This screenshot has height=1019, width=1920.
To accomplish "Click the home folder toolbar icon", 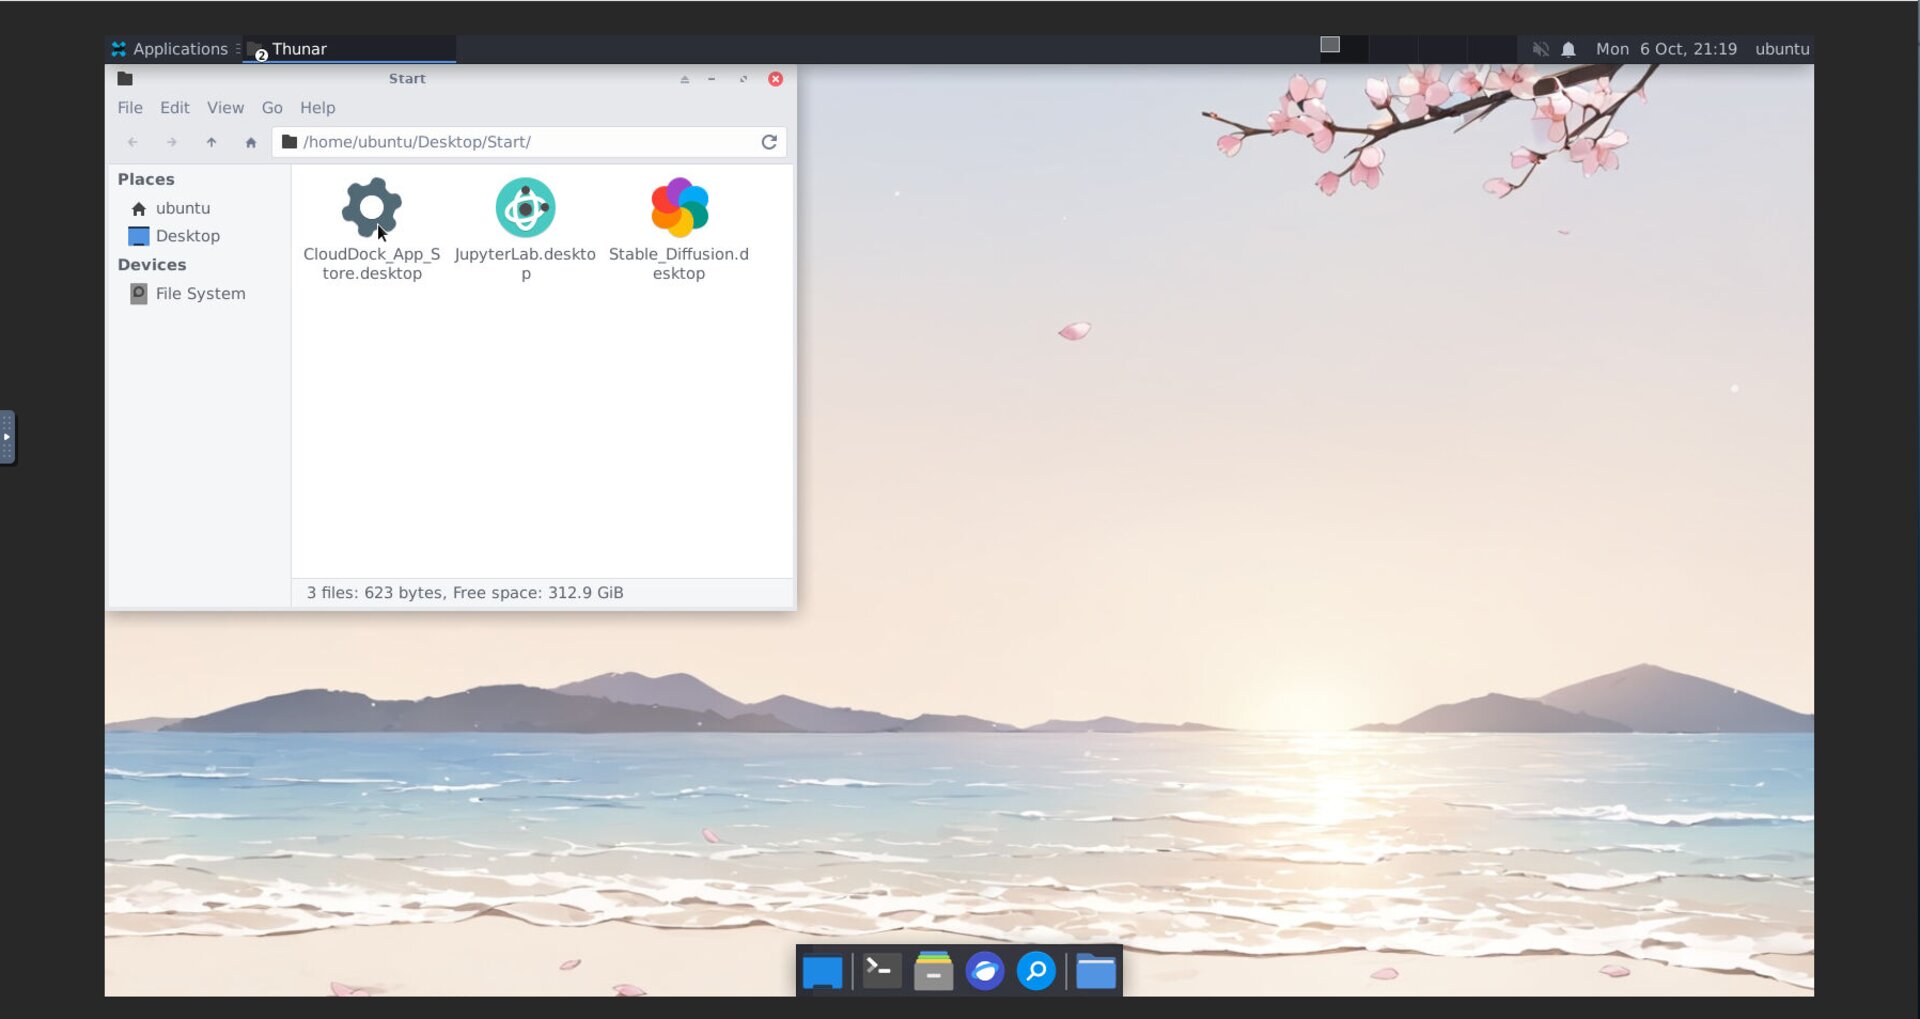I will (x=251, y=143).
